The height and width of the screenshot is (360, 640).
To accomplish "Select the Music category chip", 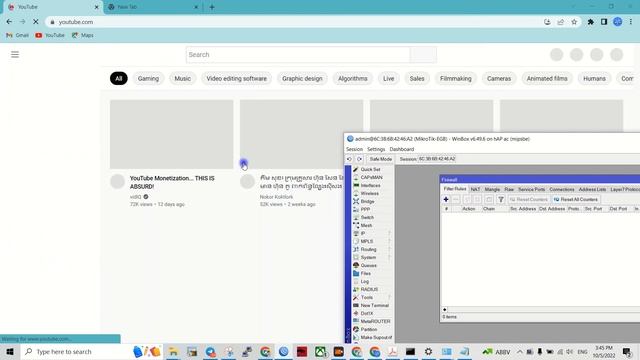I will (x=182, y=78).
